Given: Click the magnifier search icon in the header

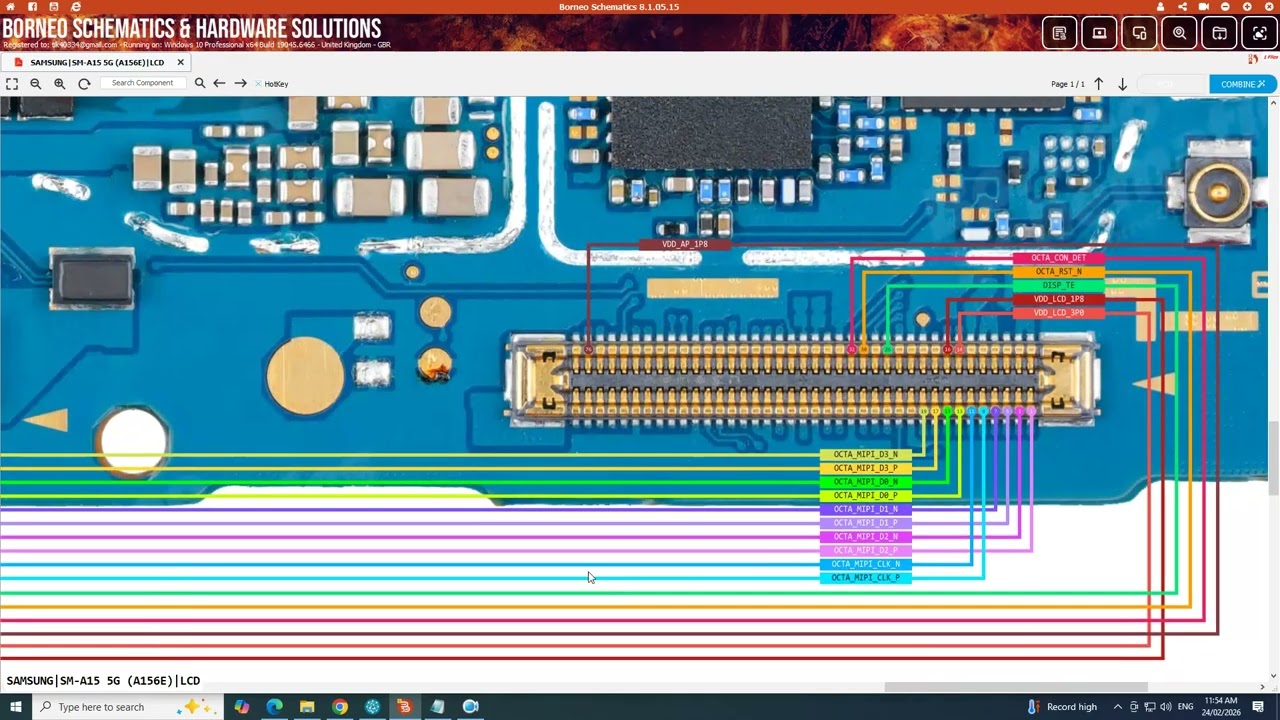Looking at the screenshot, I should [1179, 33].
